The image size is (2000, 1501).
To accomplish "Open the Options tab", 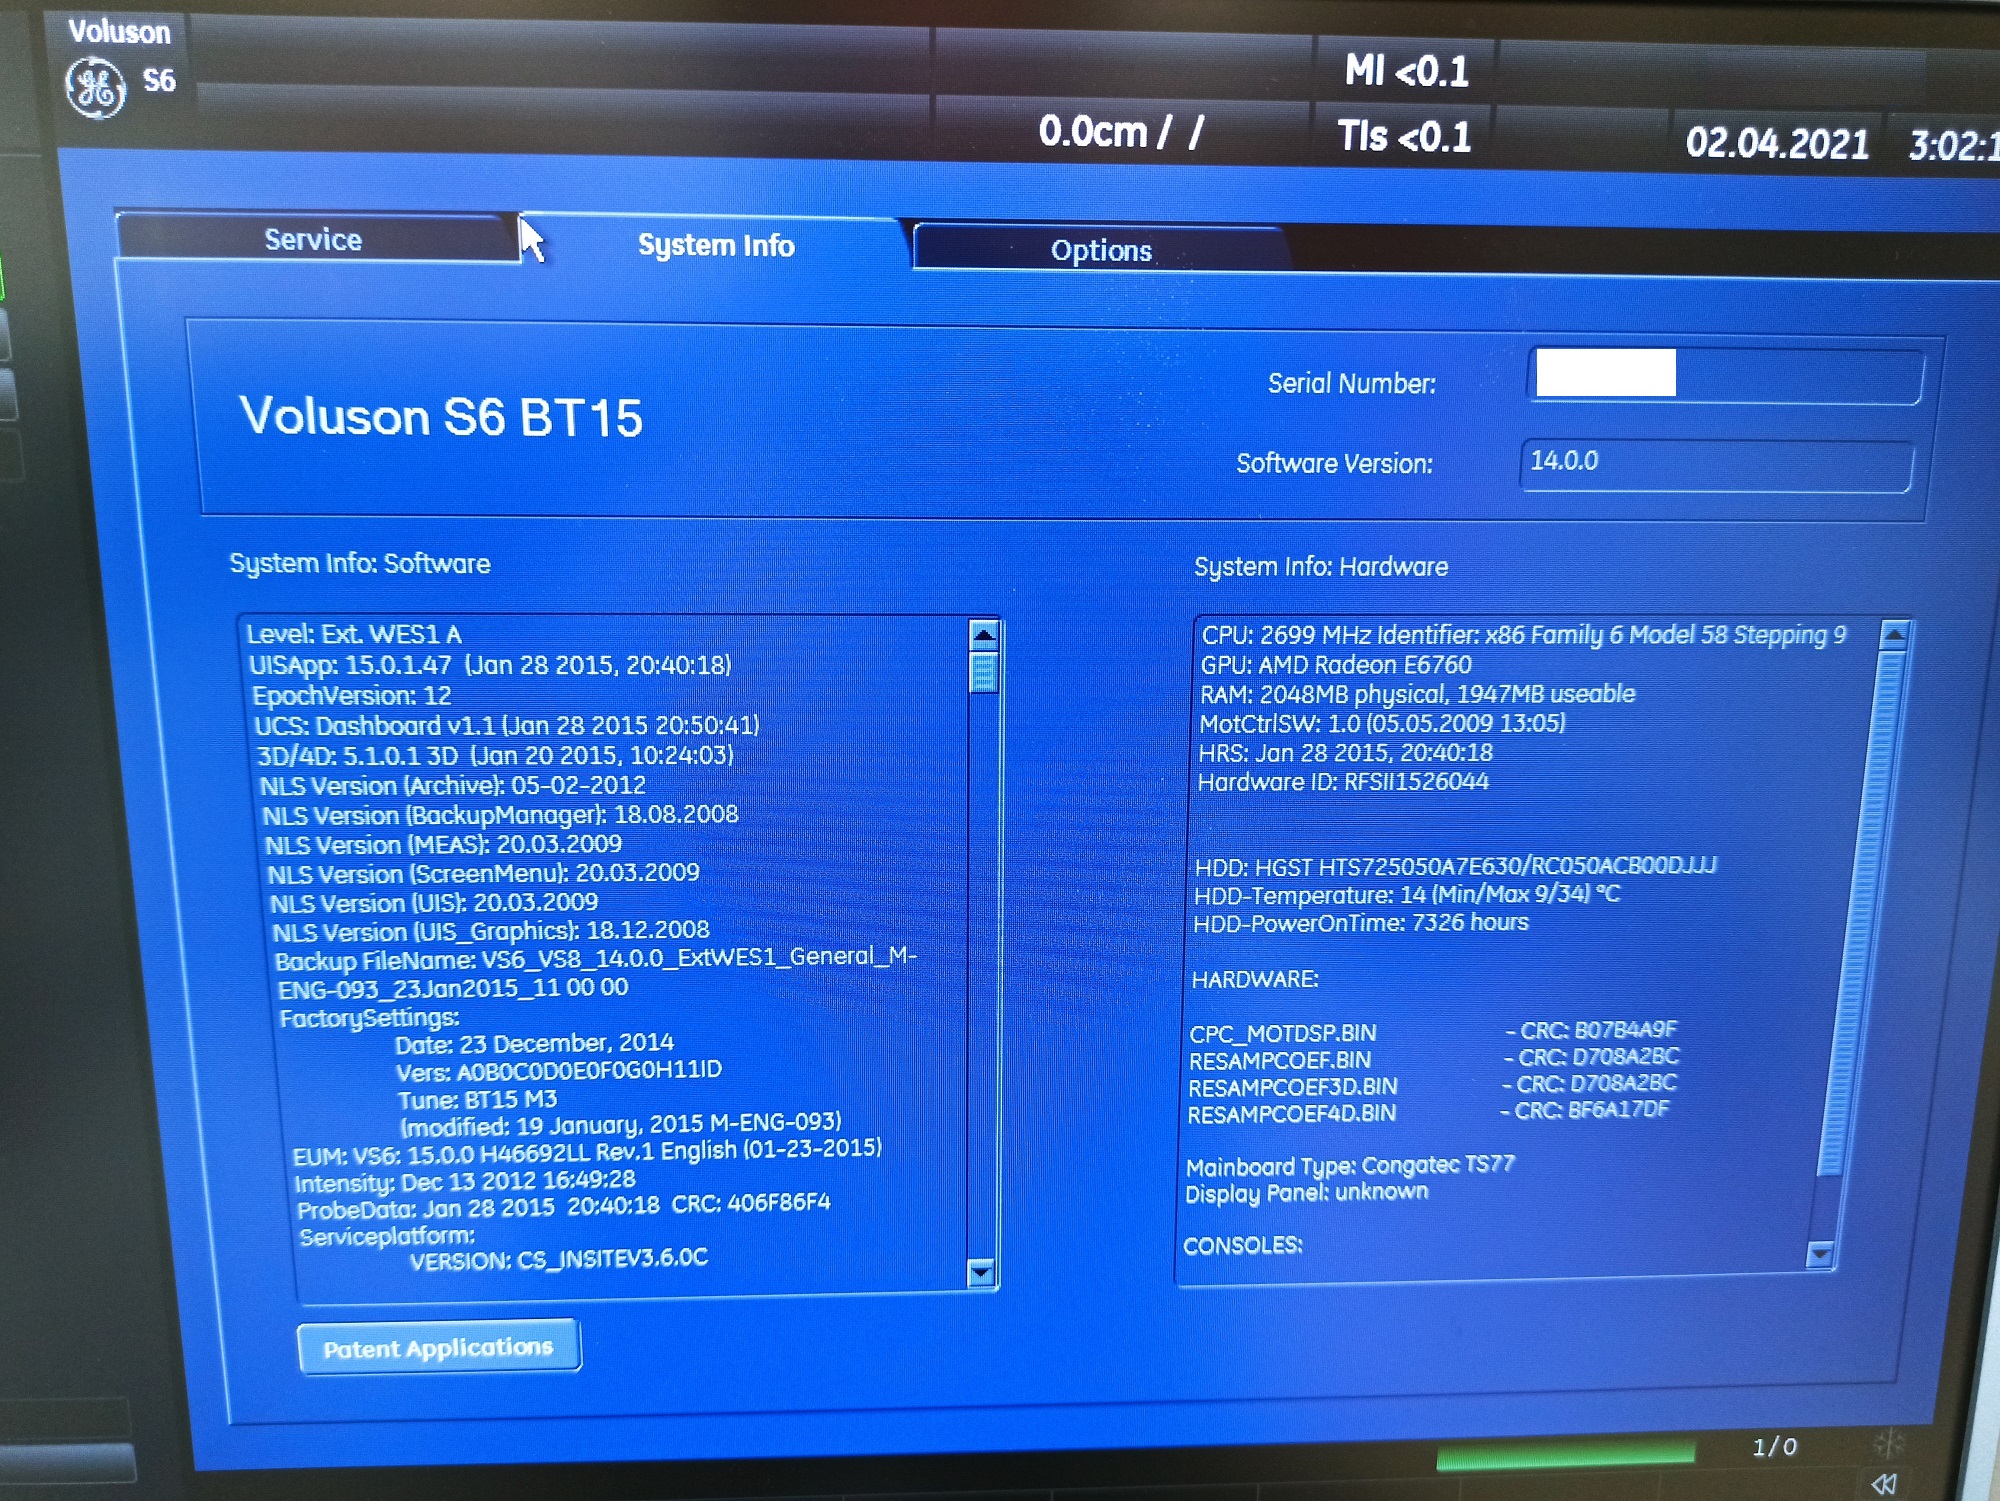I will pyautogui.click(x=1100, y=250).
